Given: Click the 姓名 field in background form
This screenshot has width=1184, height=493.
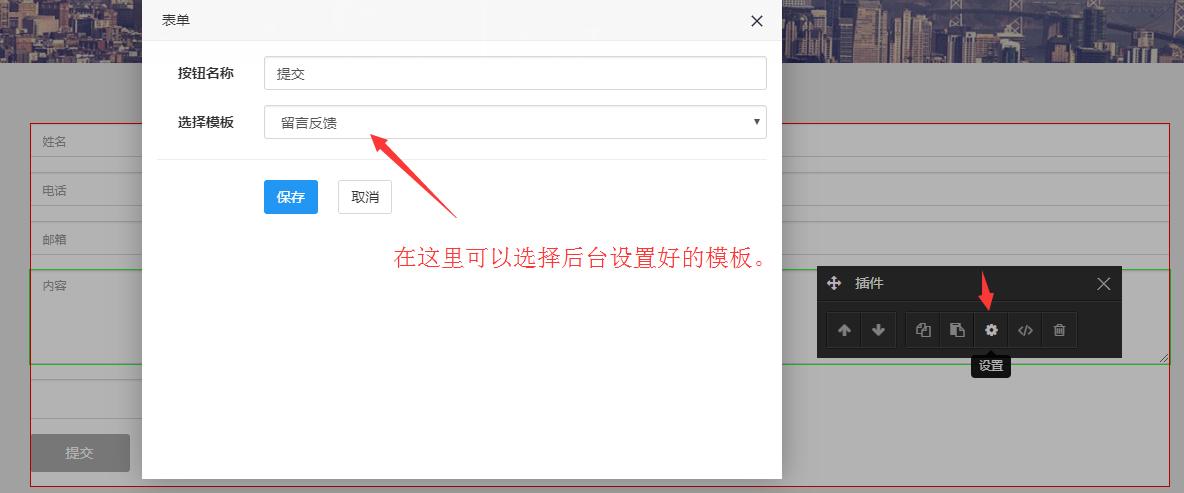Looking at the screenshot, I should (85, 142).
